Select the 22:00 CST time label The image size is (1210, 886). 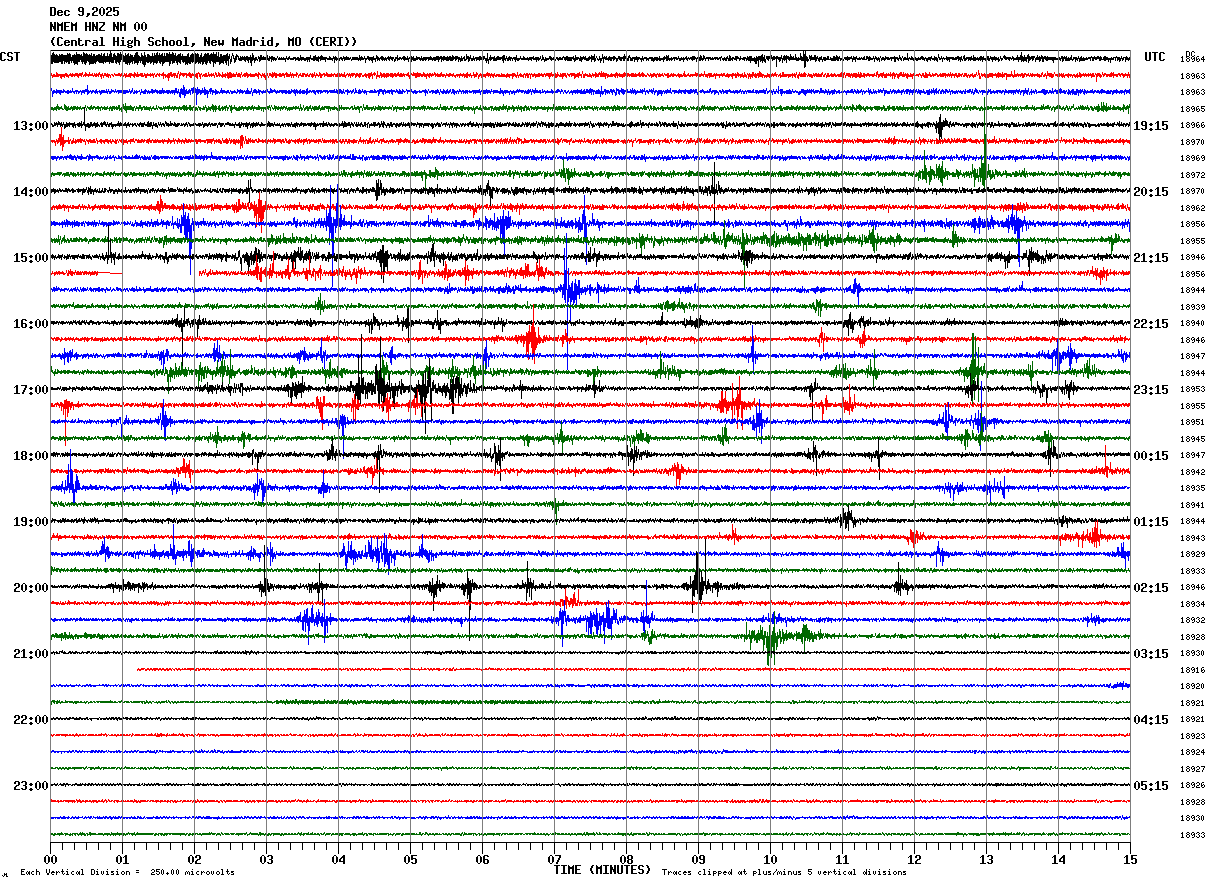[x=30, y=720]
